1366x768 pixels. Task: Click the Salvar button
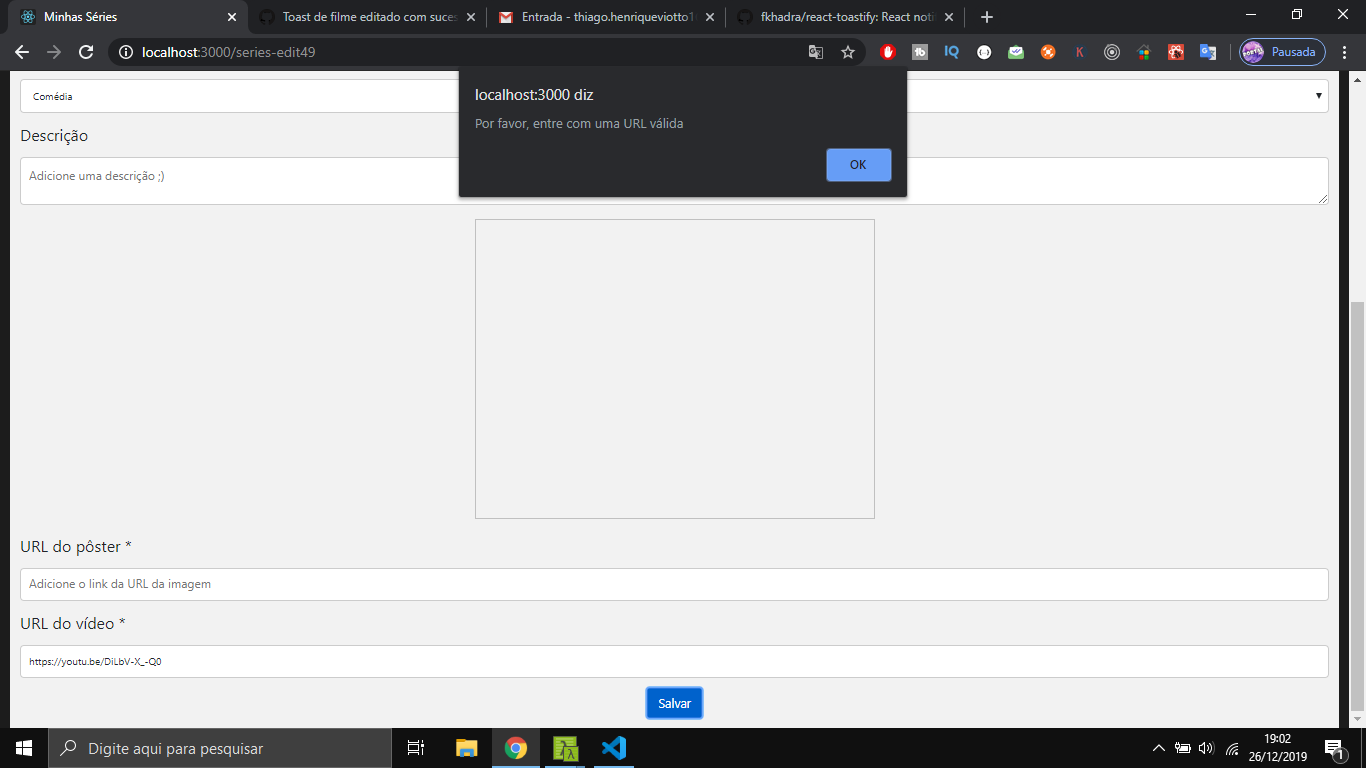(674, 703)
